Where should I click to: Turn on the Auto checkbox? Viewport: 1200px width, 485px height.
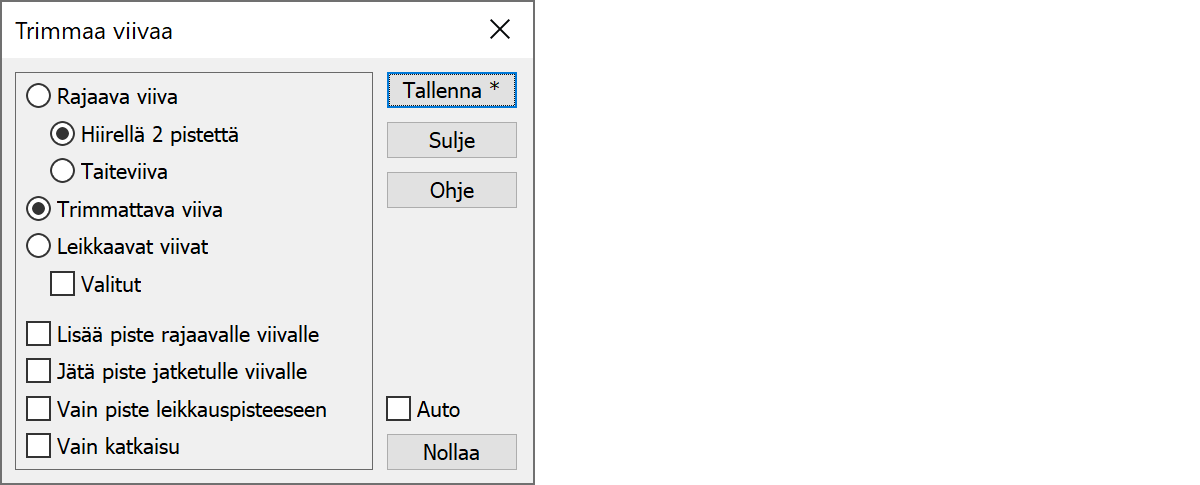[399, 409]
